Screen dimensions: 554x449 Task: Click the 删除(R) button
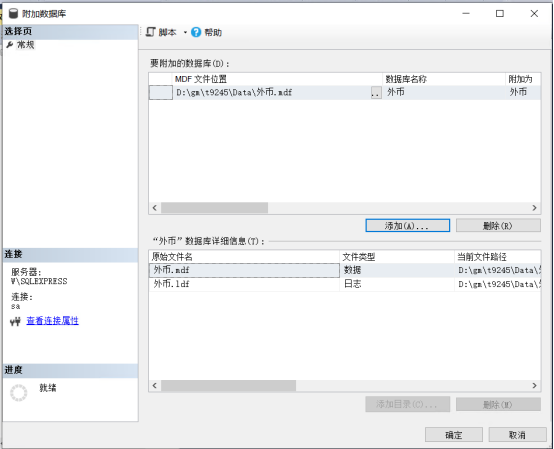pyautogui.click(x=498, y=225)
